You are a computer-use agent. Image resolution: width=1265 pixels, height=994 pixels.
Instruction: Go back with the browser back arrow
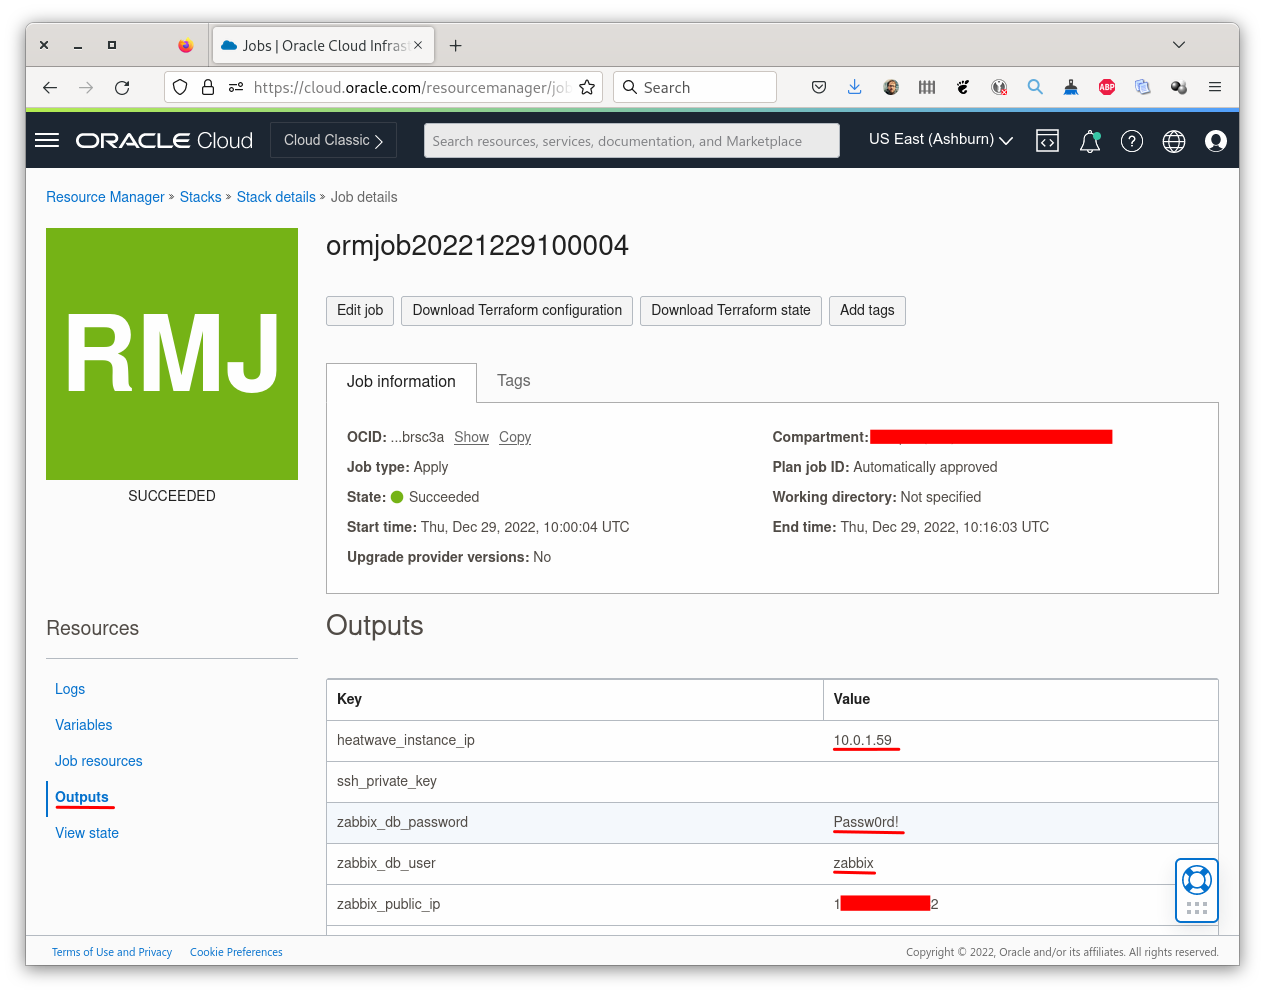(50, 87)
